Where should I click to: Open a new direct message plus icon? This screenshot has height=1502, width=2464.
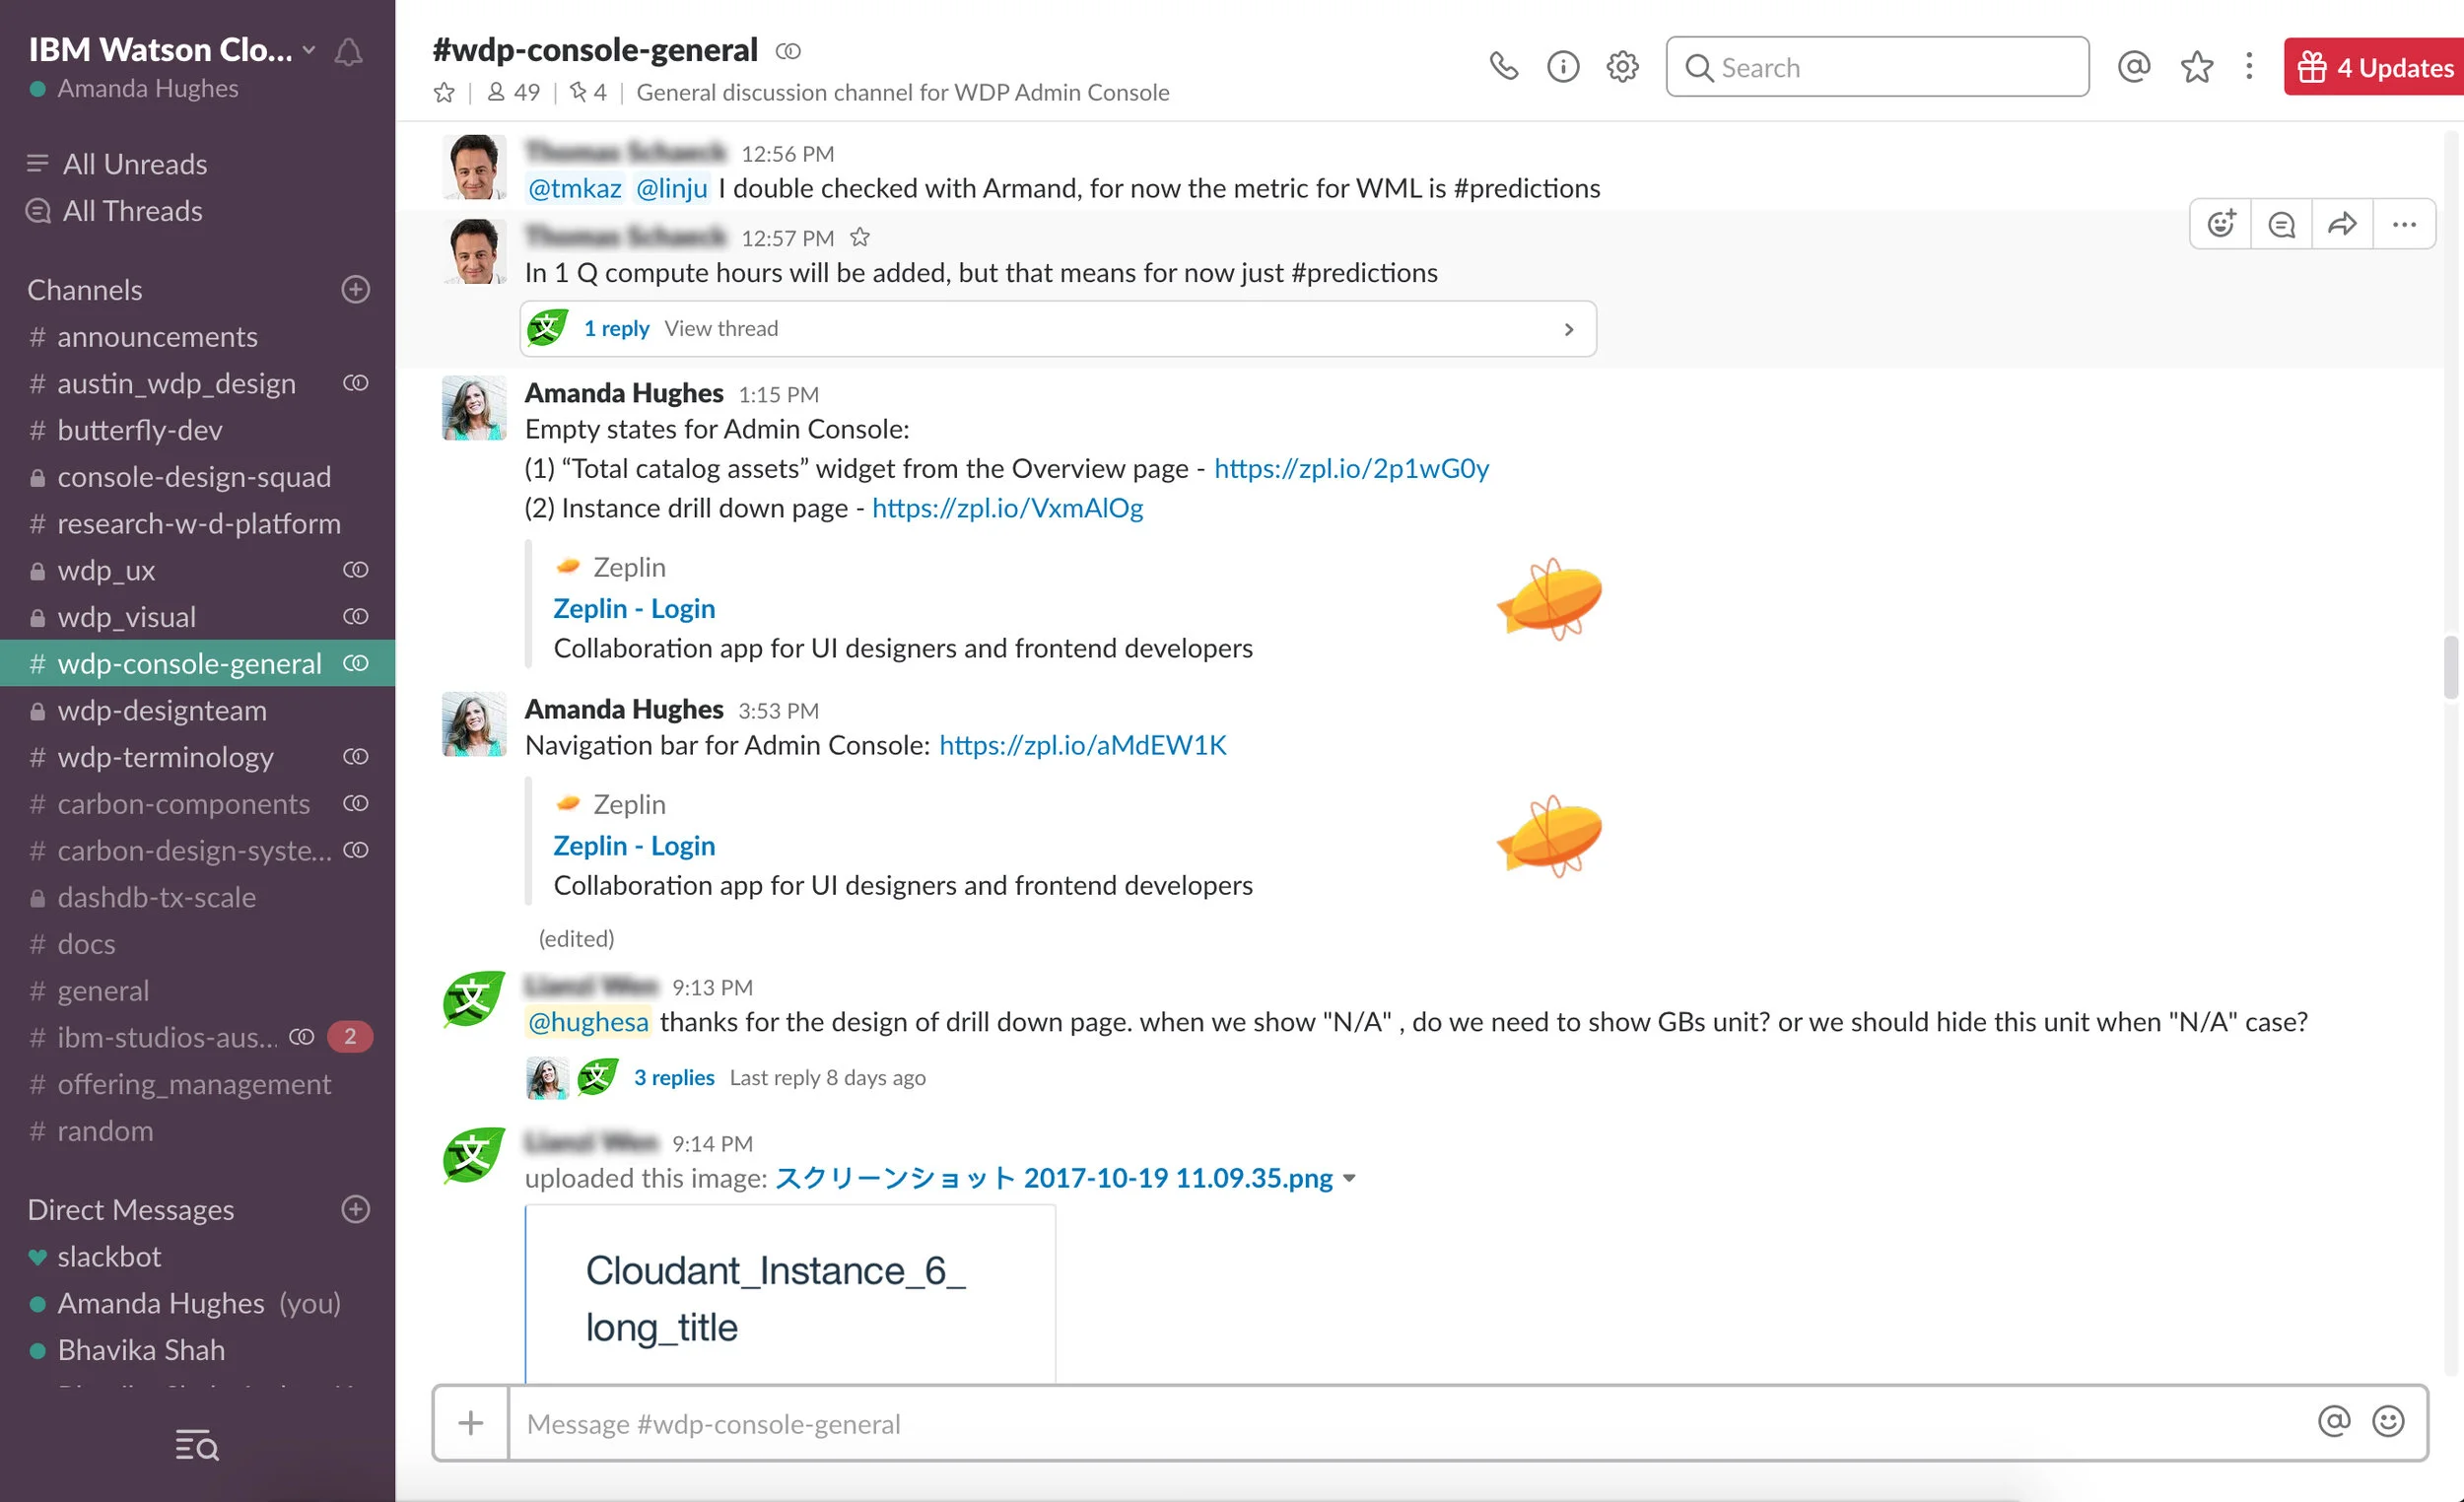[x=355, y=1209]
